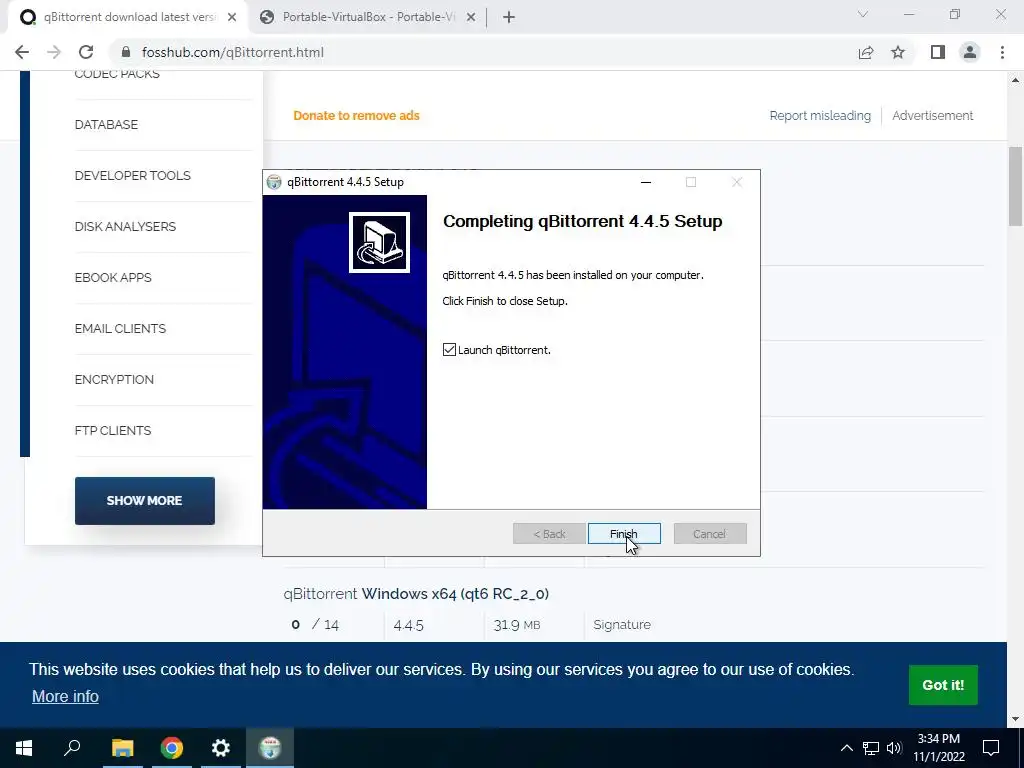Click the scrollbar down arrow
The height and width of the screenshot is (768, 1024).
pyautogui.click(x=1015, y=719)
